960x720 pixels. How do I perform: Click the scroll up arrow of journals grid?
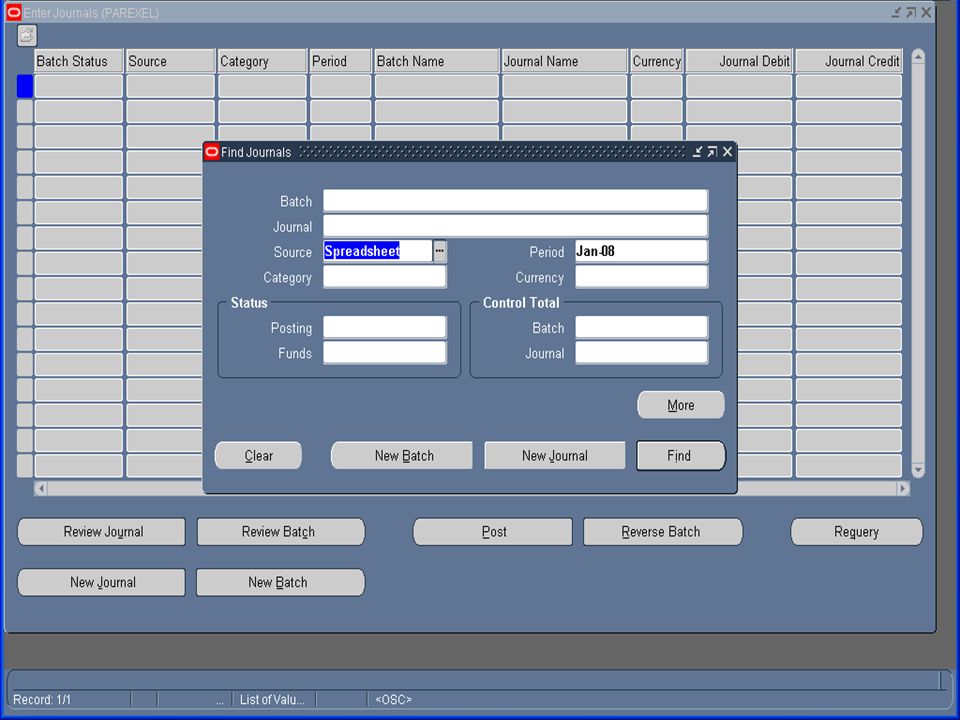tap(918, 57)
